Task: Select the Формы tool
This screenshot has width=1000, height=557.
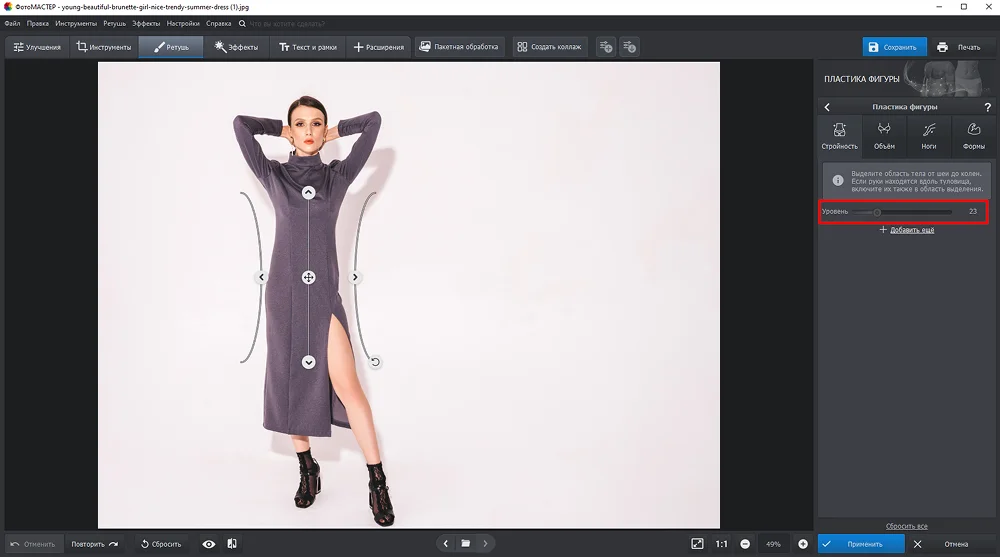Action: [973, 136]
